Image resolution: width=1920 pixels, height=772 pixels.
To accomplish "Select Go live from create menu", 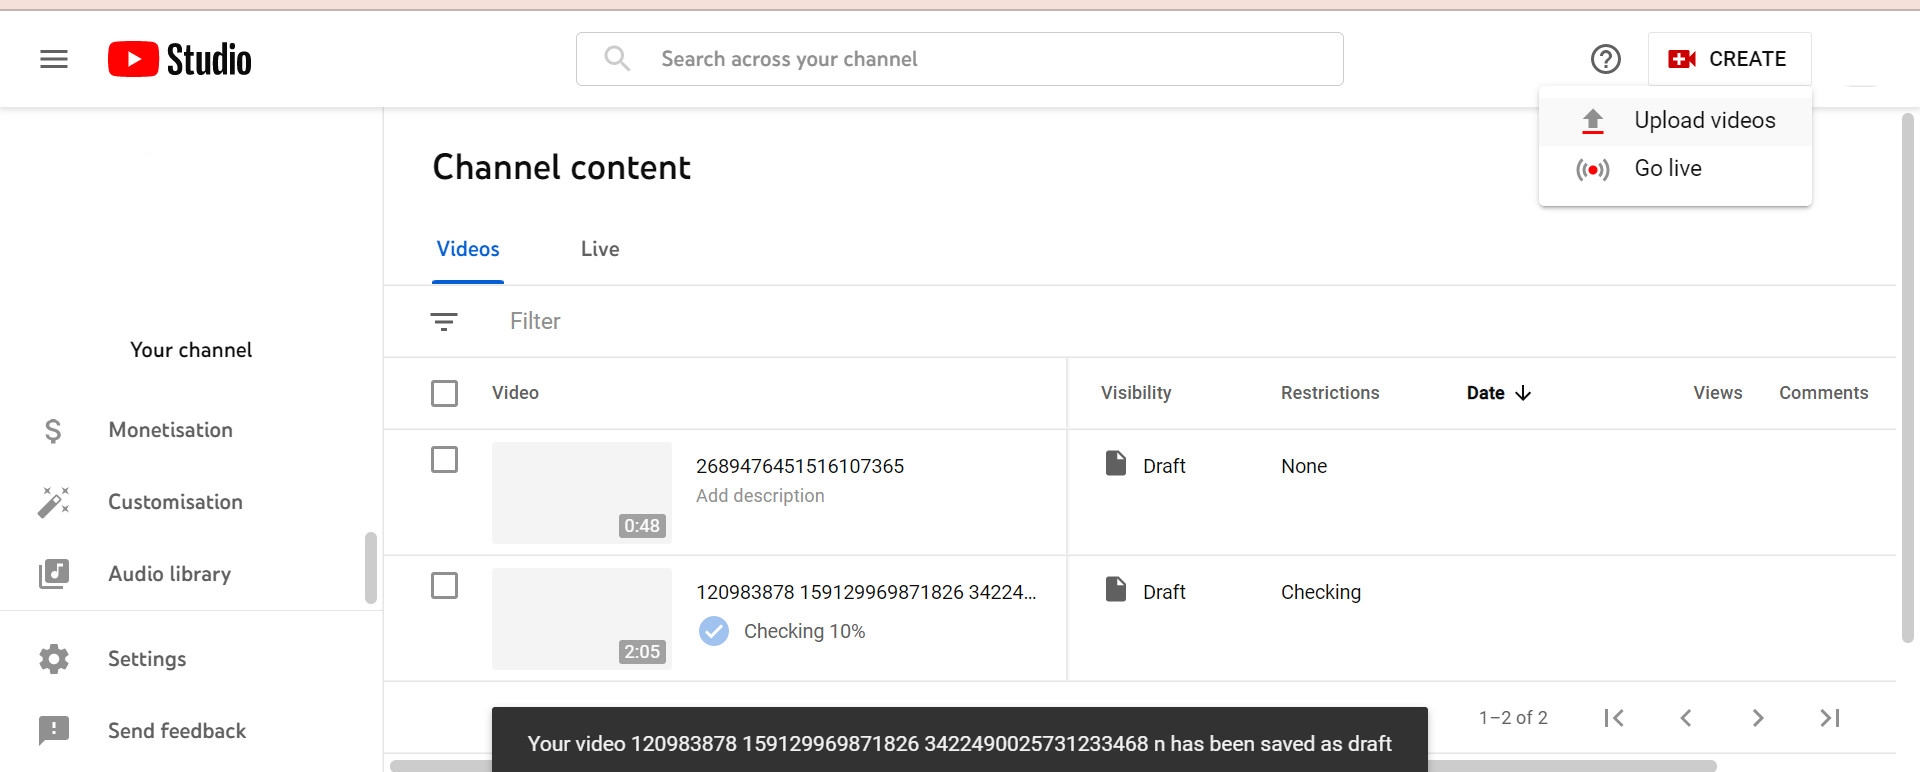I will 1675,168.
